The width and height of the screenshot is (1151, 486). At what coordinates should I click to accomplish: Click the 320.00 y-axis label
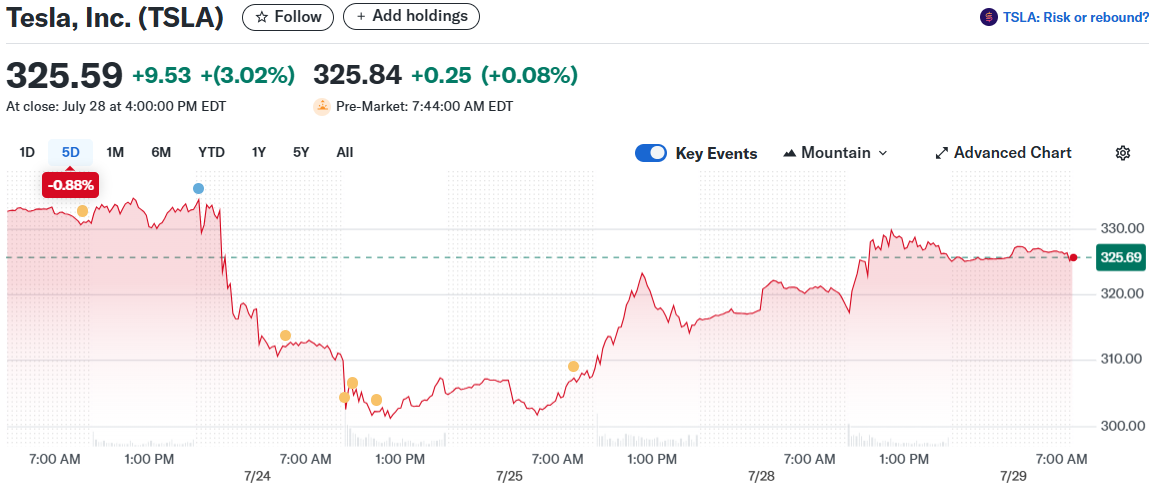coord(1122,294)
